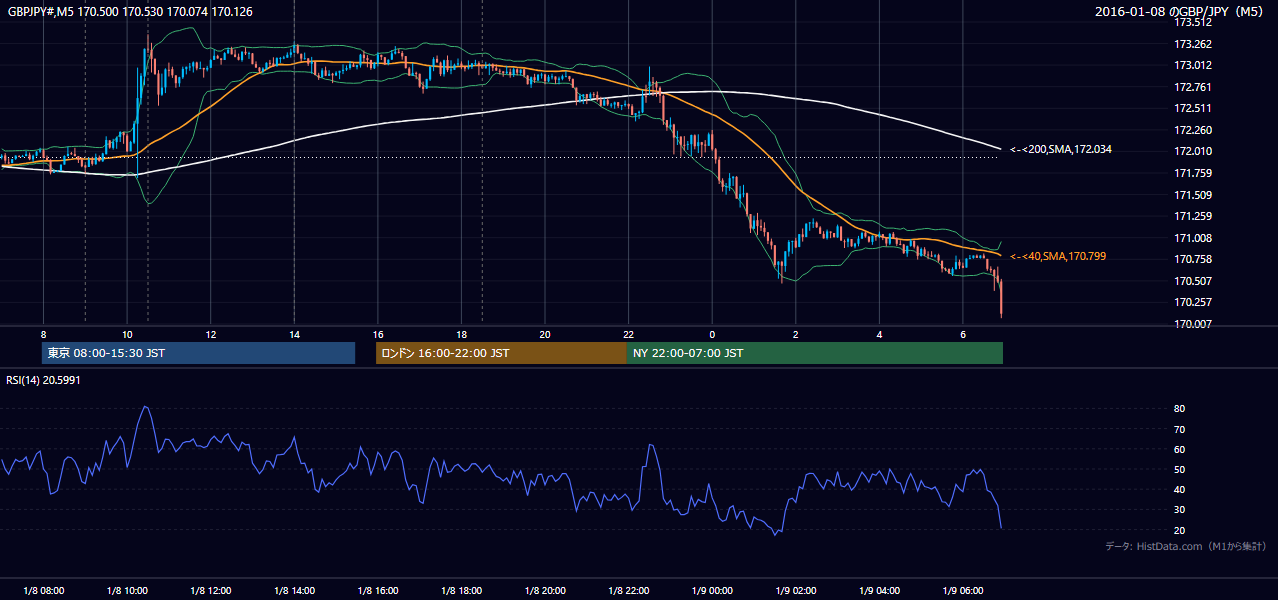The height and width of the screenshot is (600, 1278).
Task: Click hour tick 16 on chart time axis
Action: click(378, 334)
